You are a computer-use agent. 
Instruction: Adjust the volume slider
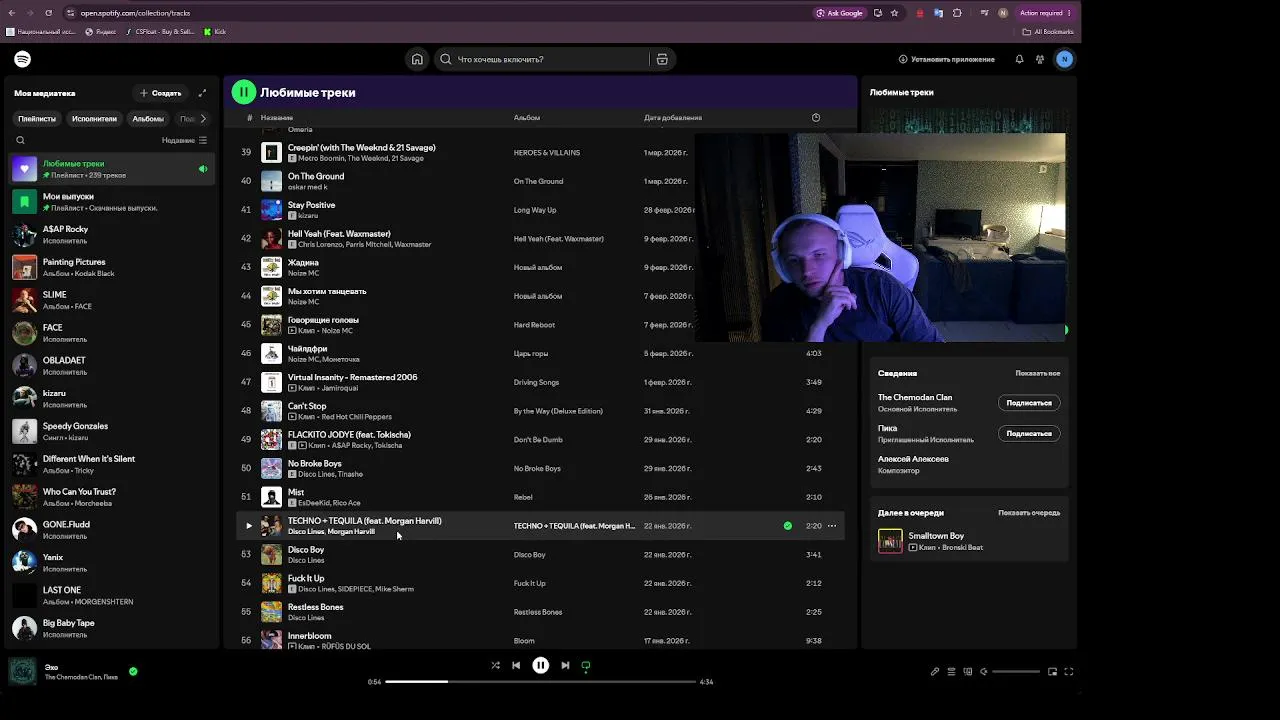[1015, 672]
